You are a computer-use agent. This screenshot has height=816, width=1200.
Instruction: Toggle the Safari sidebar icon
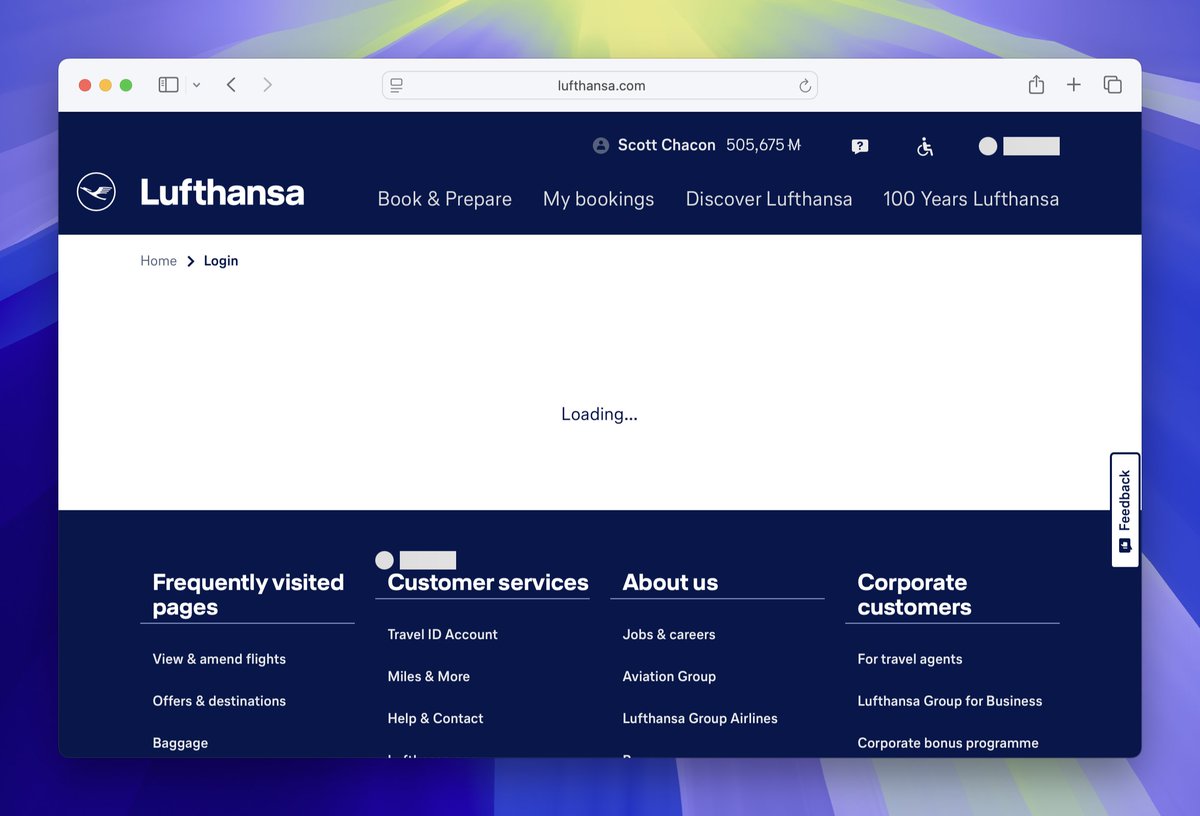click(x=168, y=85)
